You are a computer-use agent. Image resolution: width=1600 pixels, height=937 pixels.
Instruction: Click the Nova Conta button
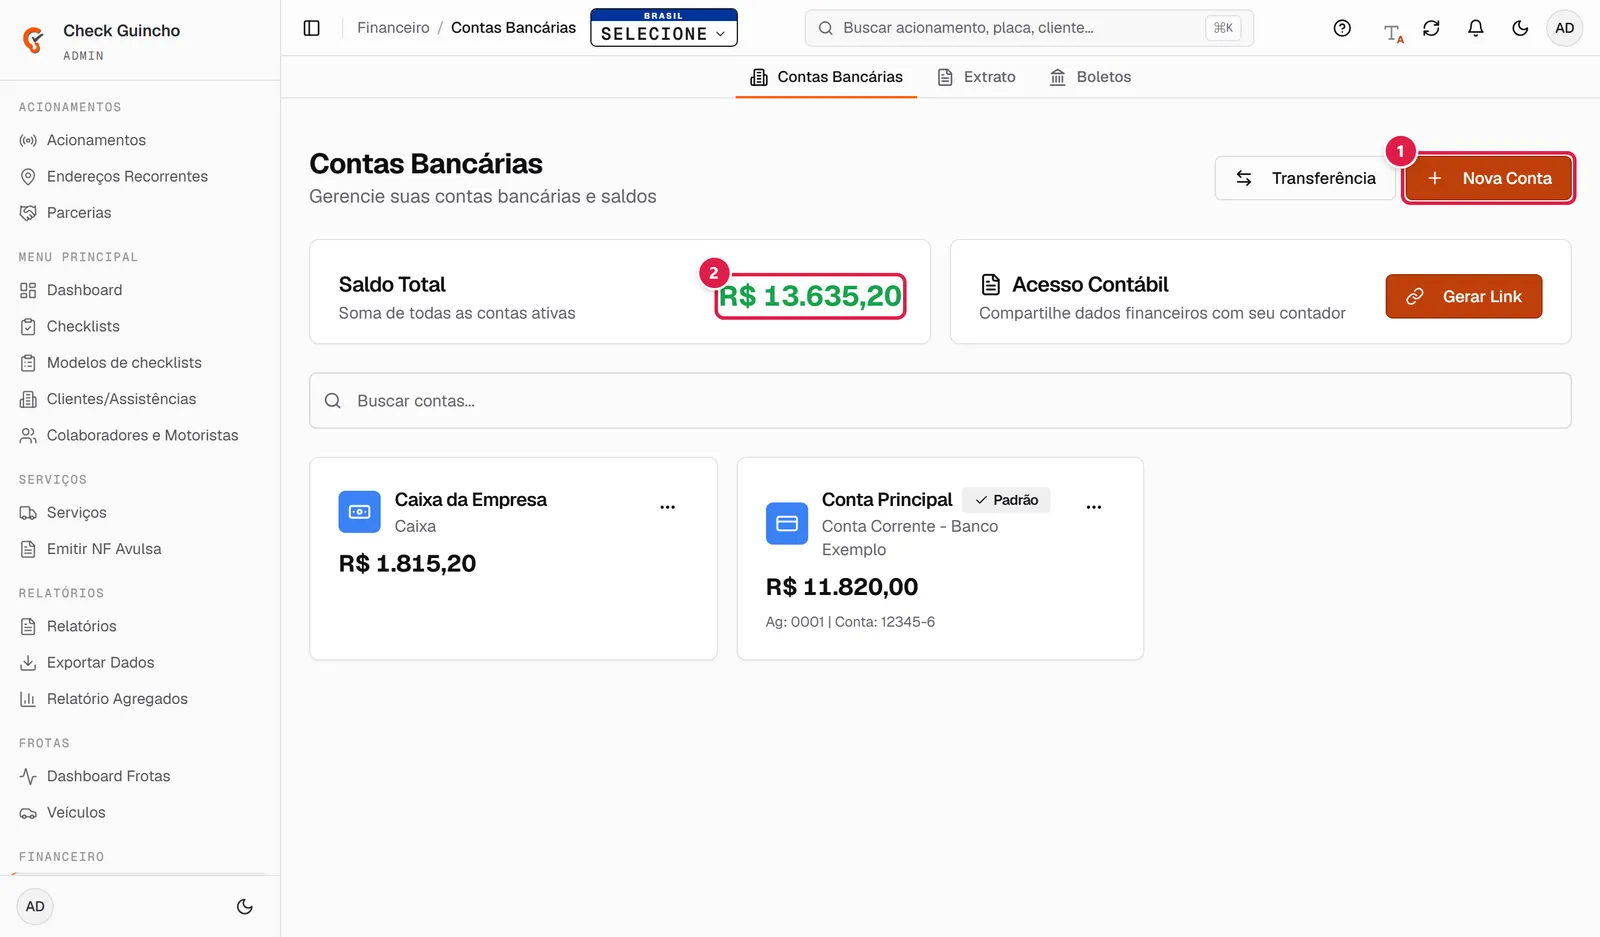click(1488, 178)
